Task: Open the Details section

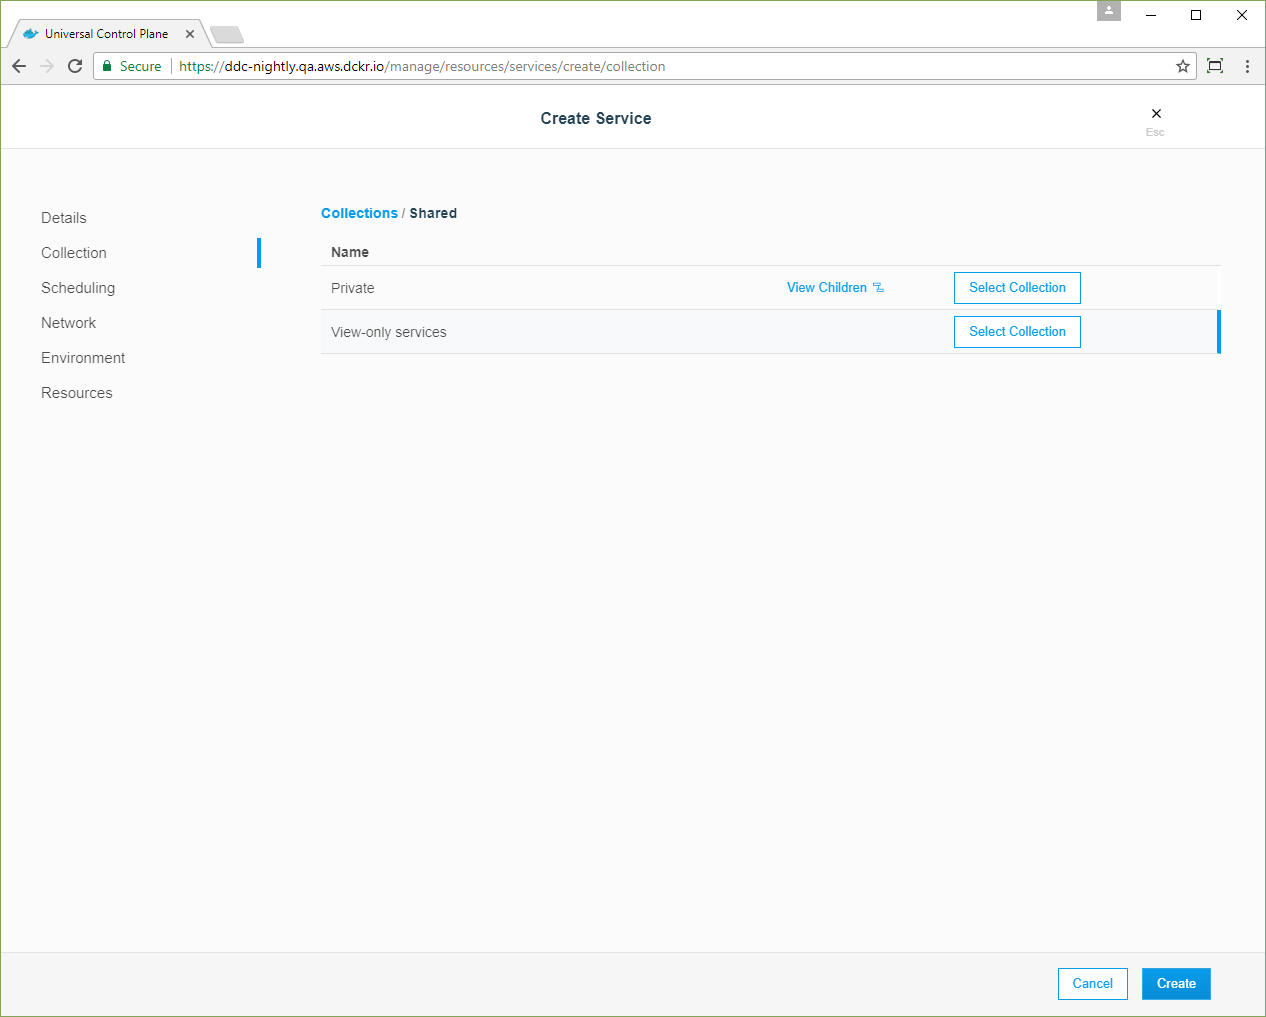Action: pyautogui.click(x=64, y=218)
